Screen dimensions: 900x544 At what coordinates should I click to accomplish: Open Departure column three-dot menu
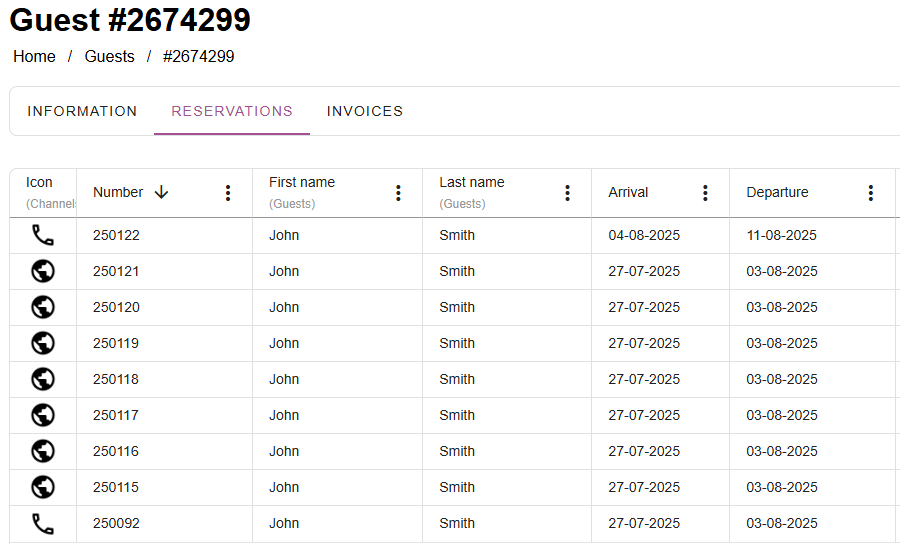coord(871,193)
